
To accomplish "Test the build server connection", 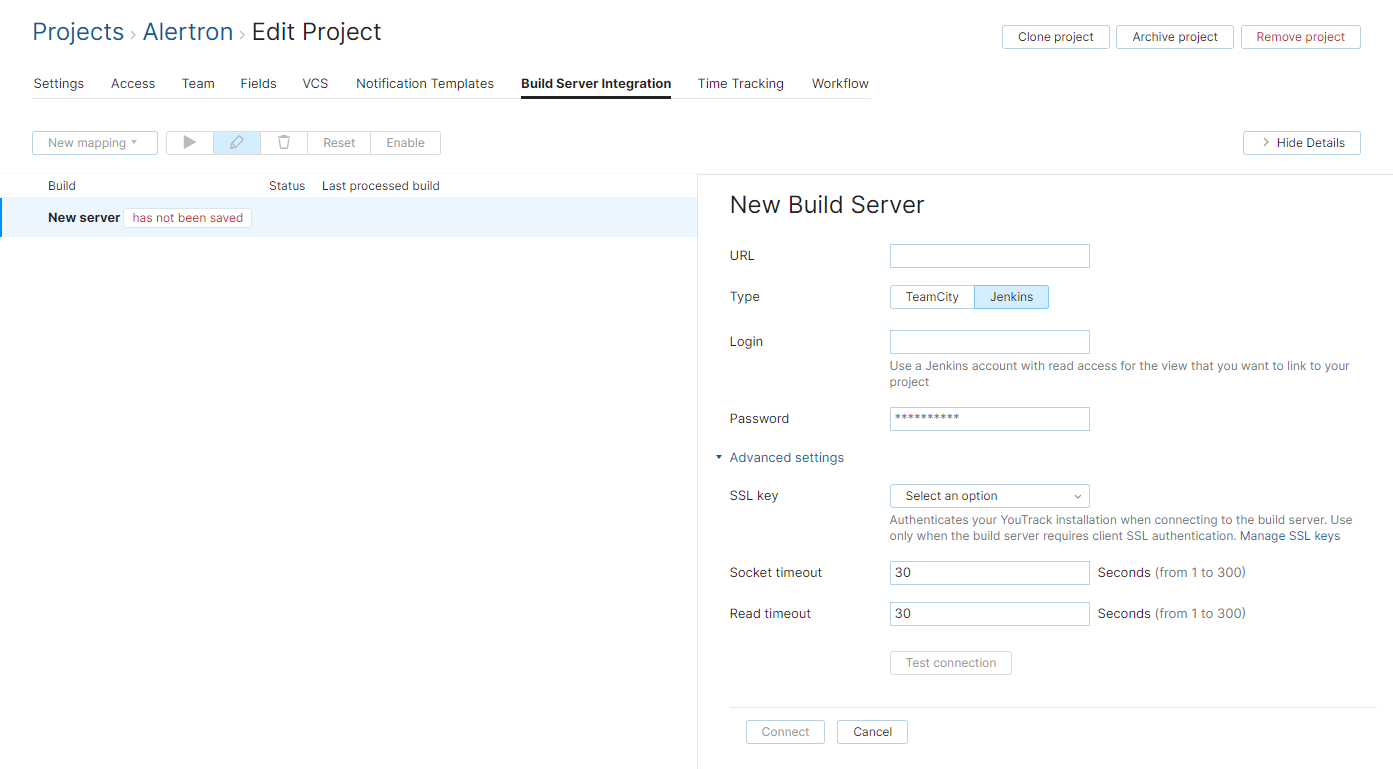I will (950, 662).
